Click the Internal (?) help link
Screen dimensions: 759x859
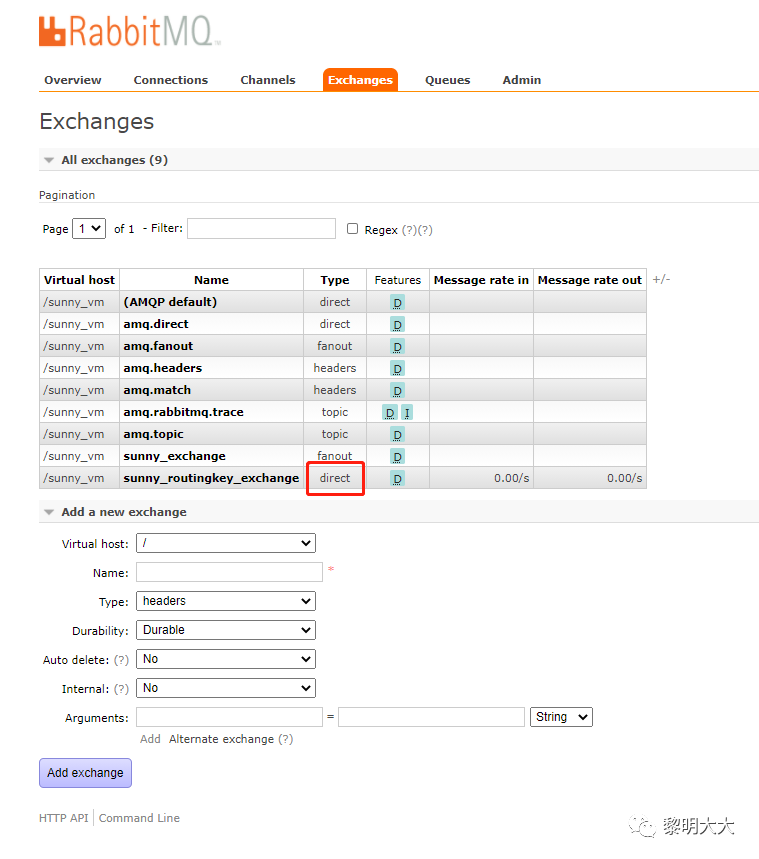[x=121, y=689]
